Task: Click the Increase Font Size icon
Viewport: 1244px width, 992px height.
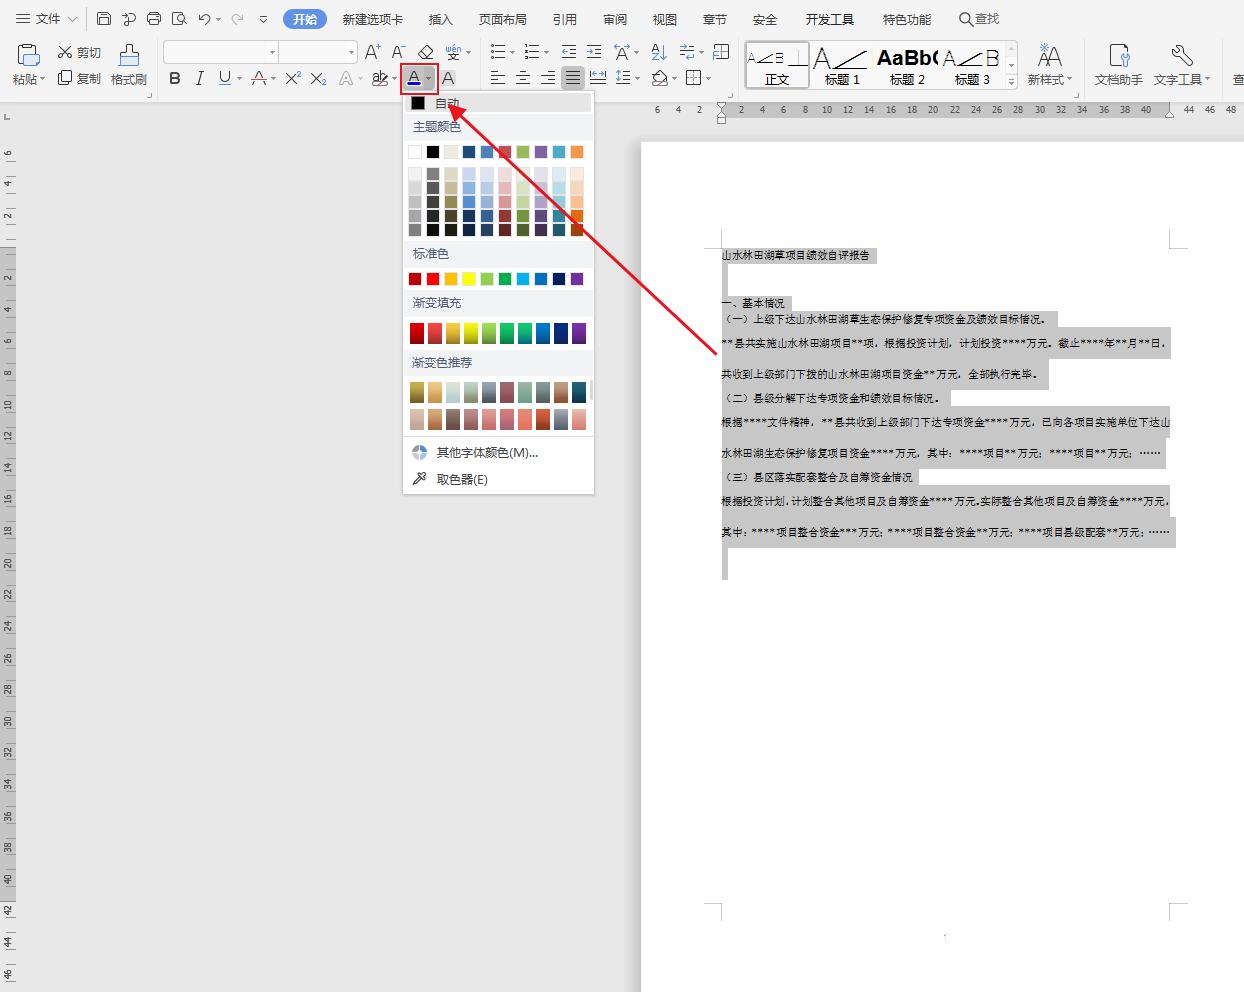Action: pos(372,52)
